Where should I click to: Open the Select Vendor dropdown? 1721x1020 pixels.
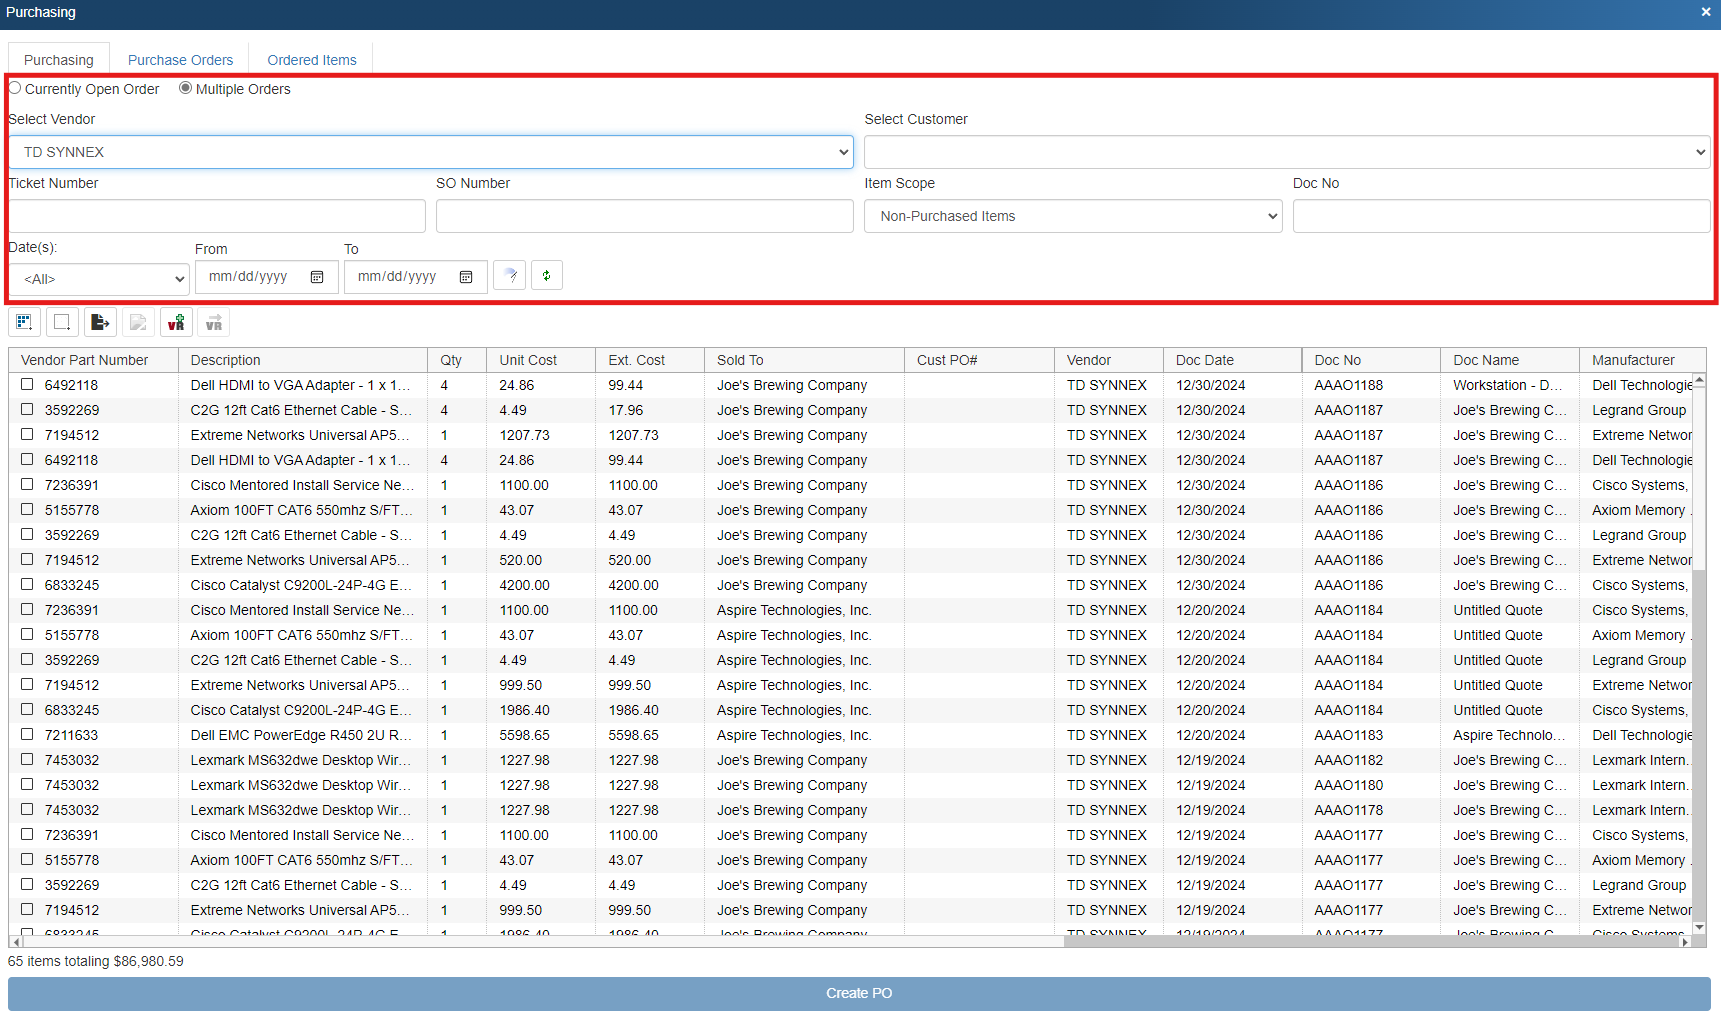click(431, 152)
